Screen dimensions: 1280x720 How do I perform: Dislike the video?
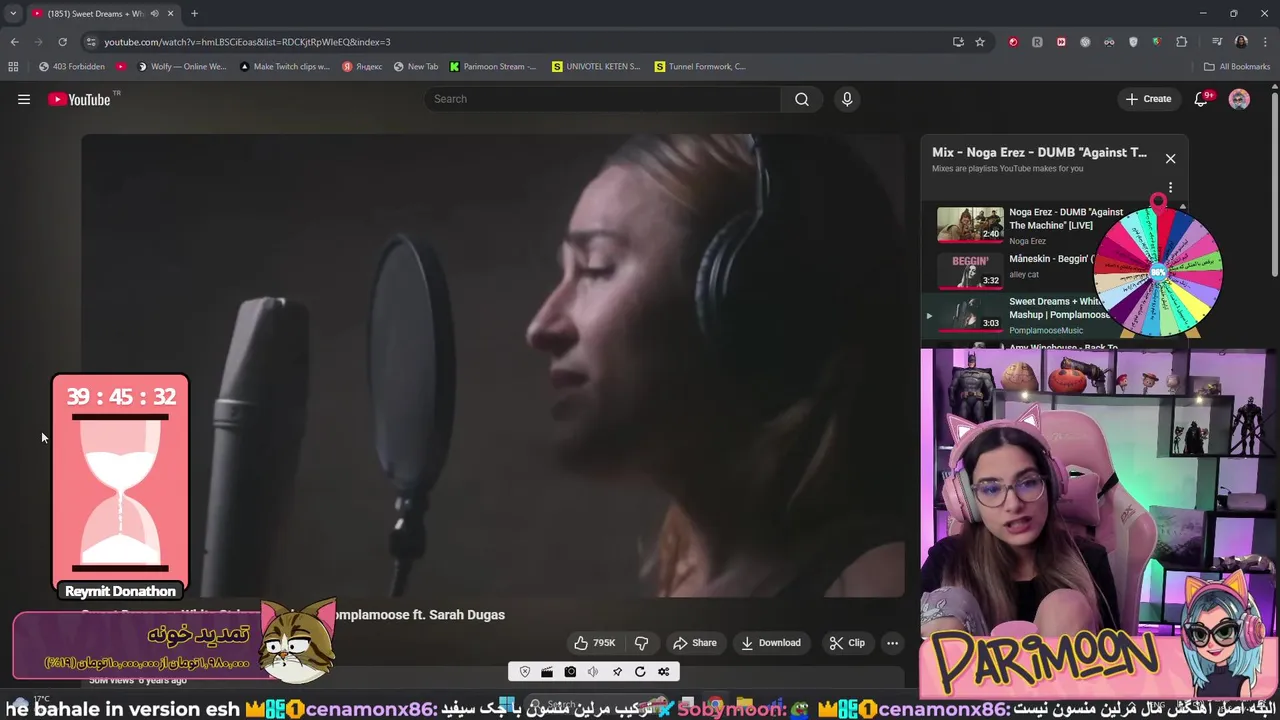(642, 643)
